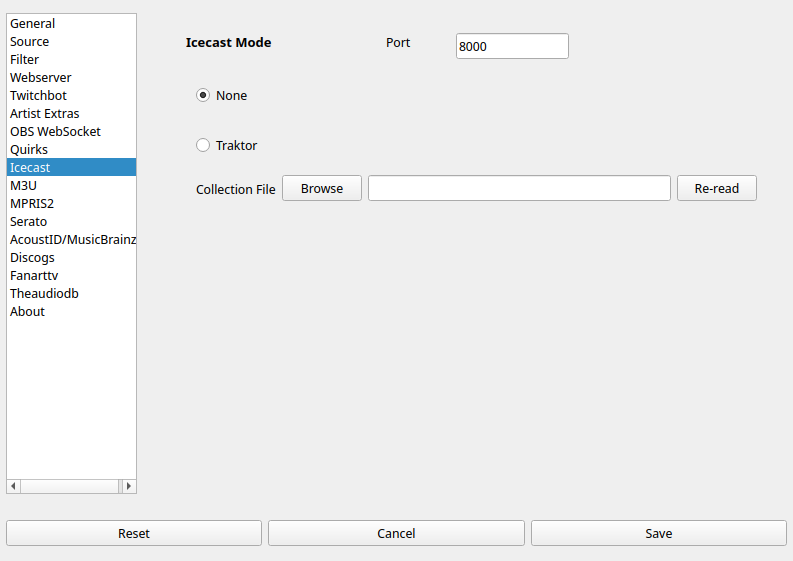Viewport: 793px width, 561px height.
Task: Save the settings
Action: click(658, 533)
